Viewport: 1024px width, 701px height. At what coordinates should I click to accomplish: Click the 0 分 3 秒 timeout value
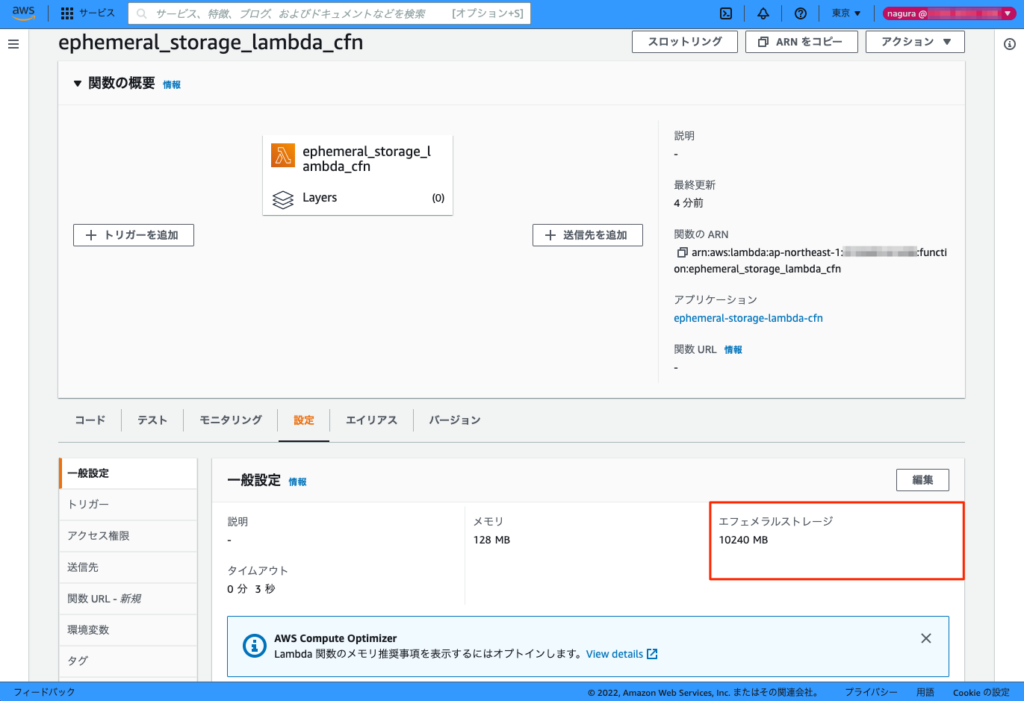pyautogui.click(x=251, y=589)
